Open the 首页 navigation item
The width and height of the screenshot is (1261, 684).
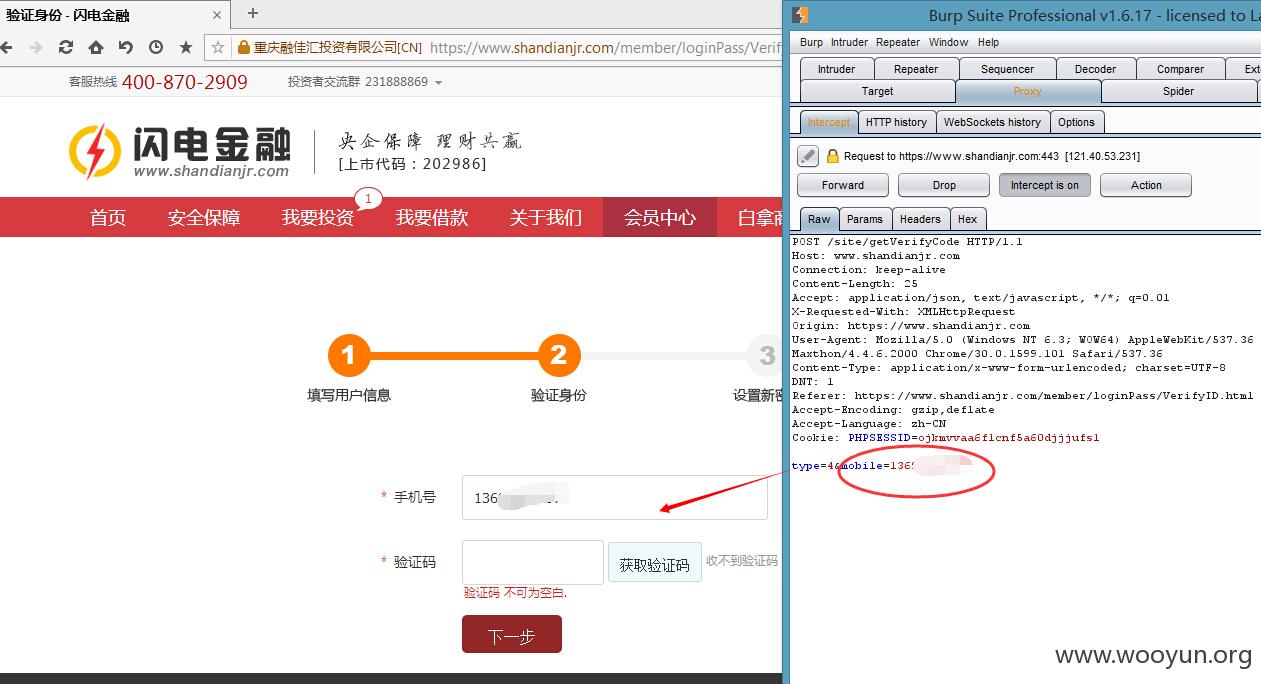pyautogui.click(x=108, y=217)
